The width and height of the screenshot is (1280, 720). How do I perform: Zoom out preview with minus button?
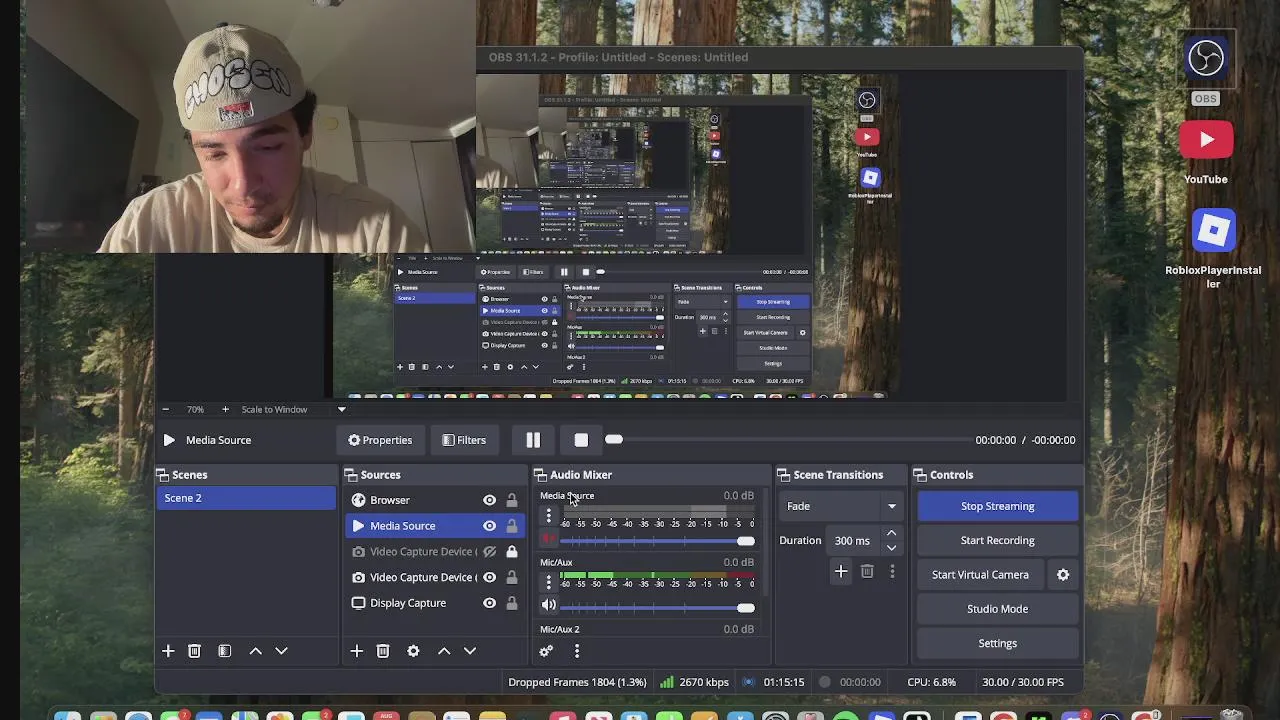point(165,409)
